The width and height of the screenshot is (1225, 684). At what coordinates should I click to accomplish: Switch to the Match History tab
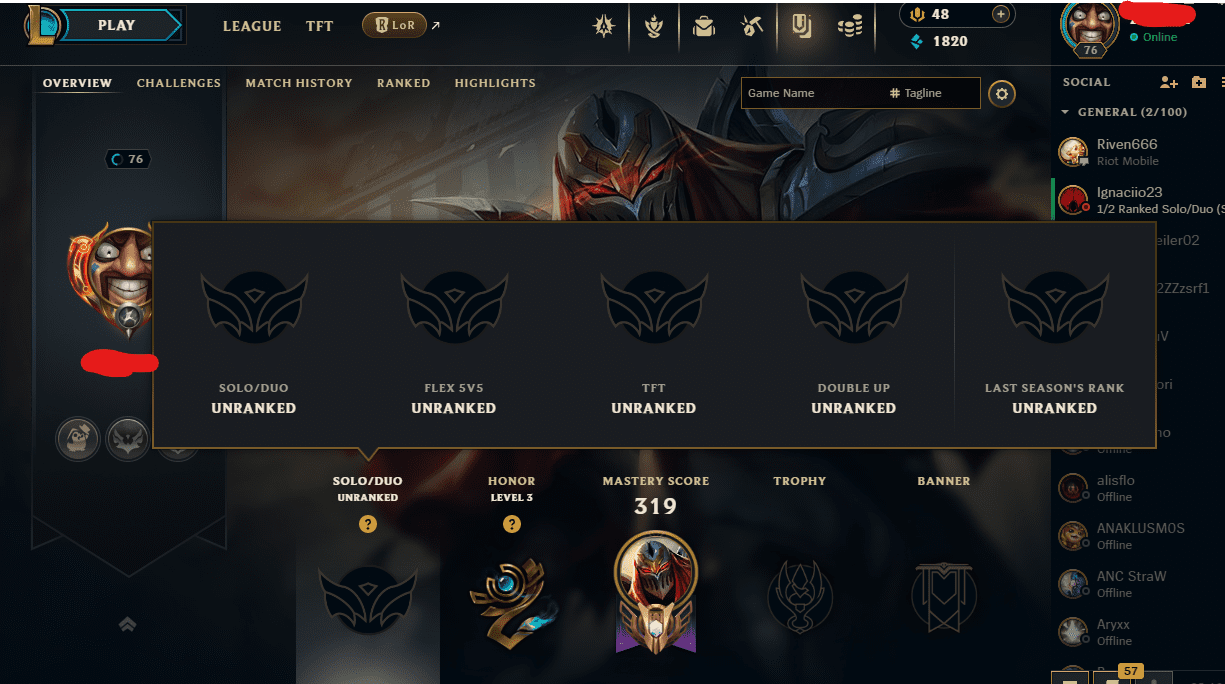point(299,83)
